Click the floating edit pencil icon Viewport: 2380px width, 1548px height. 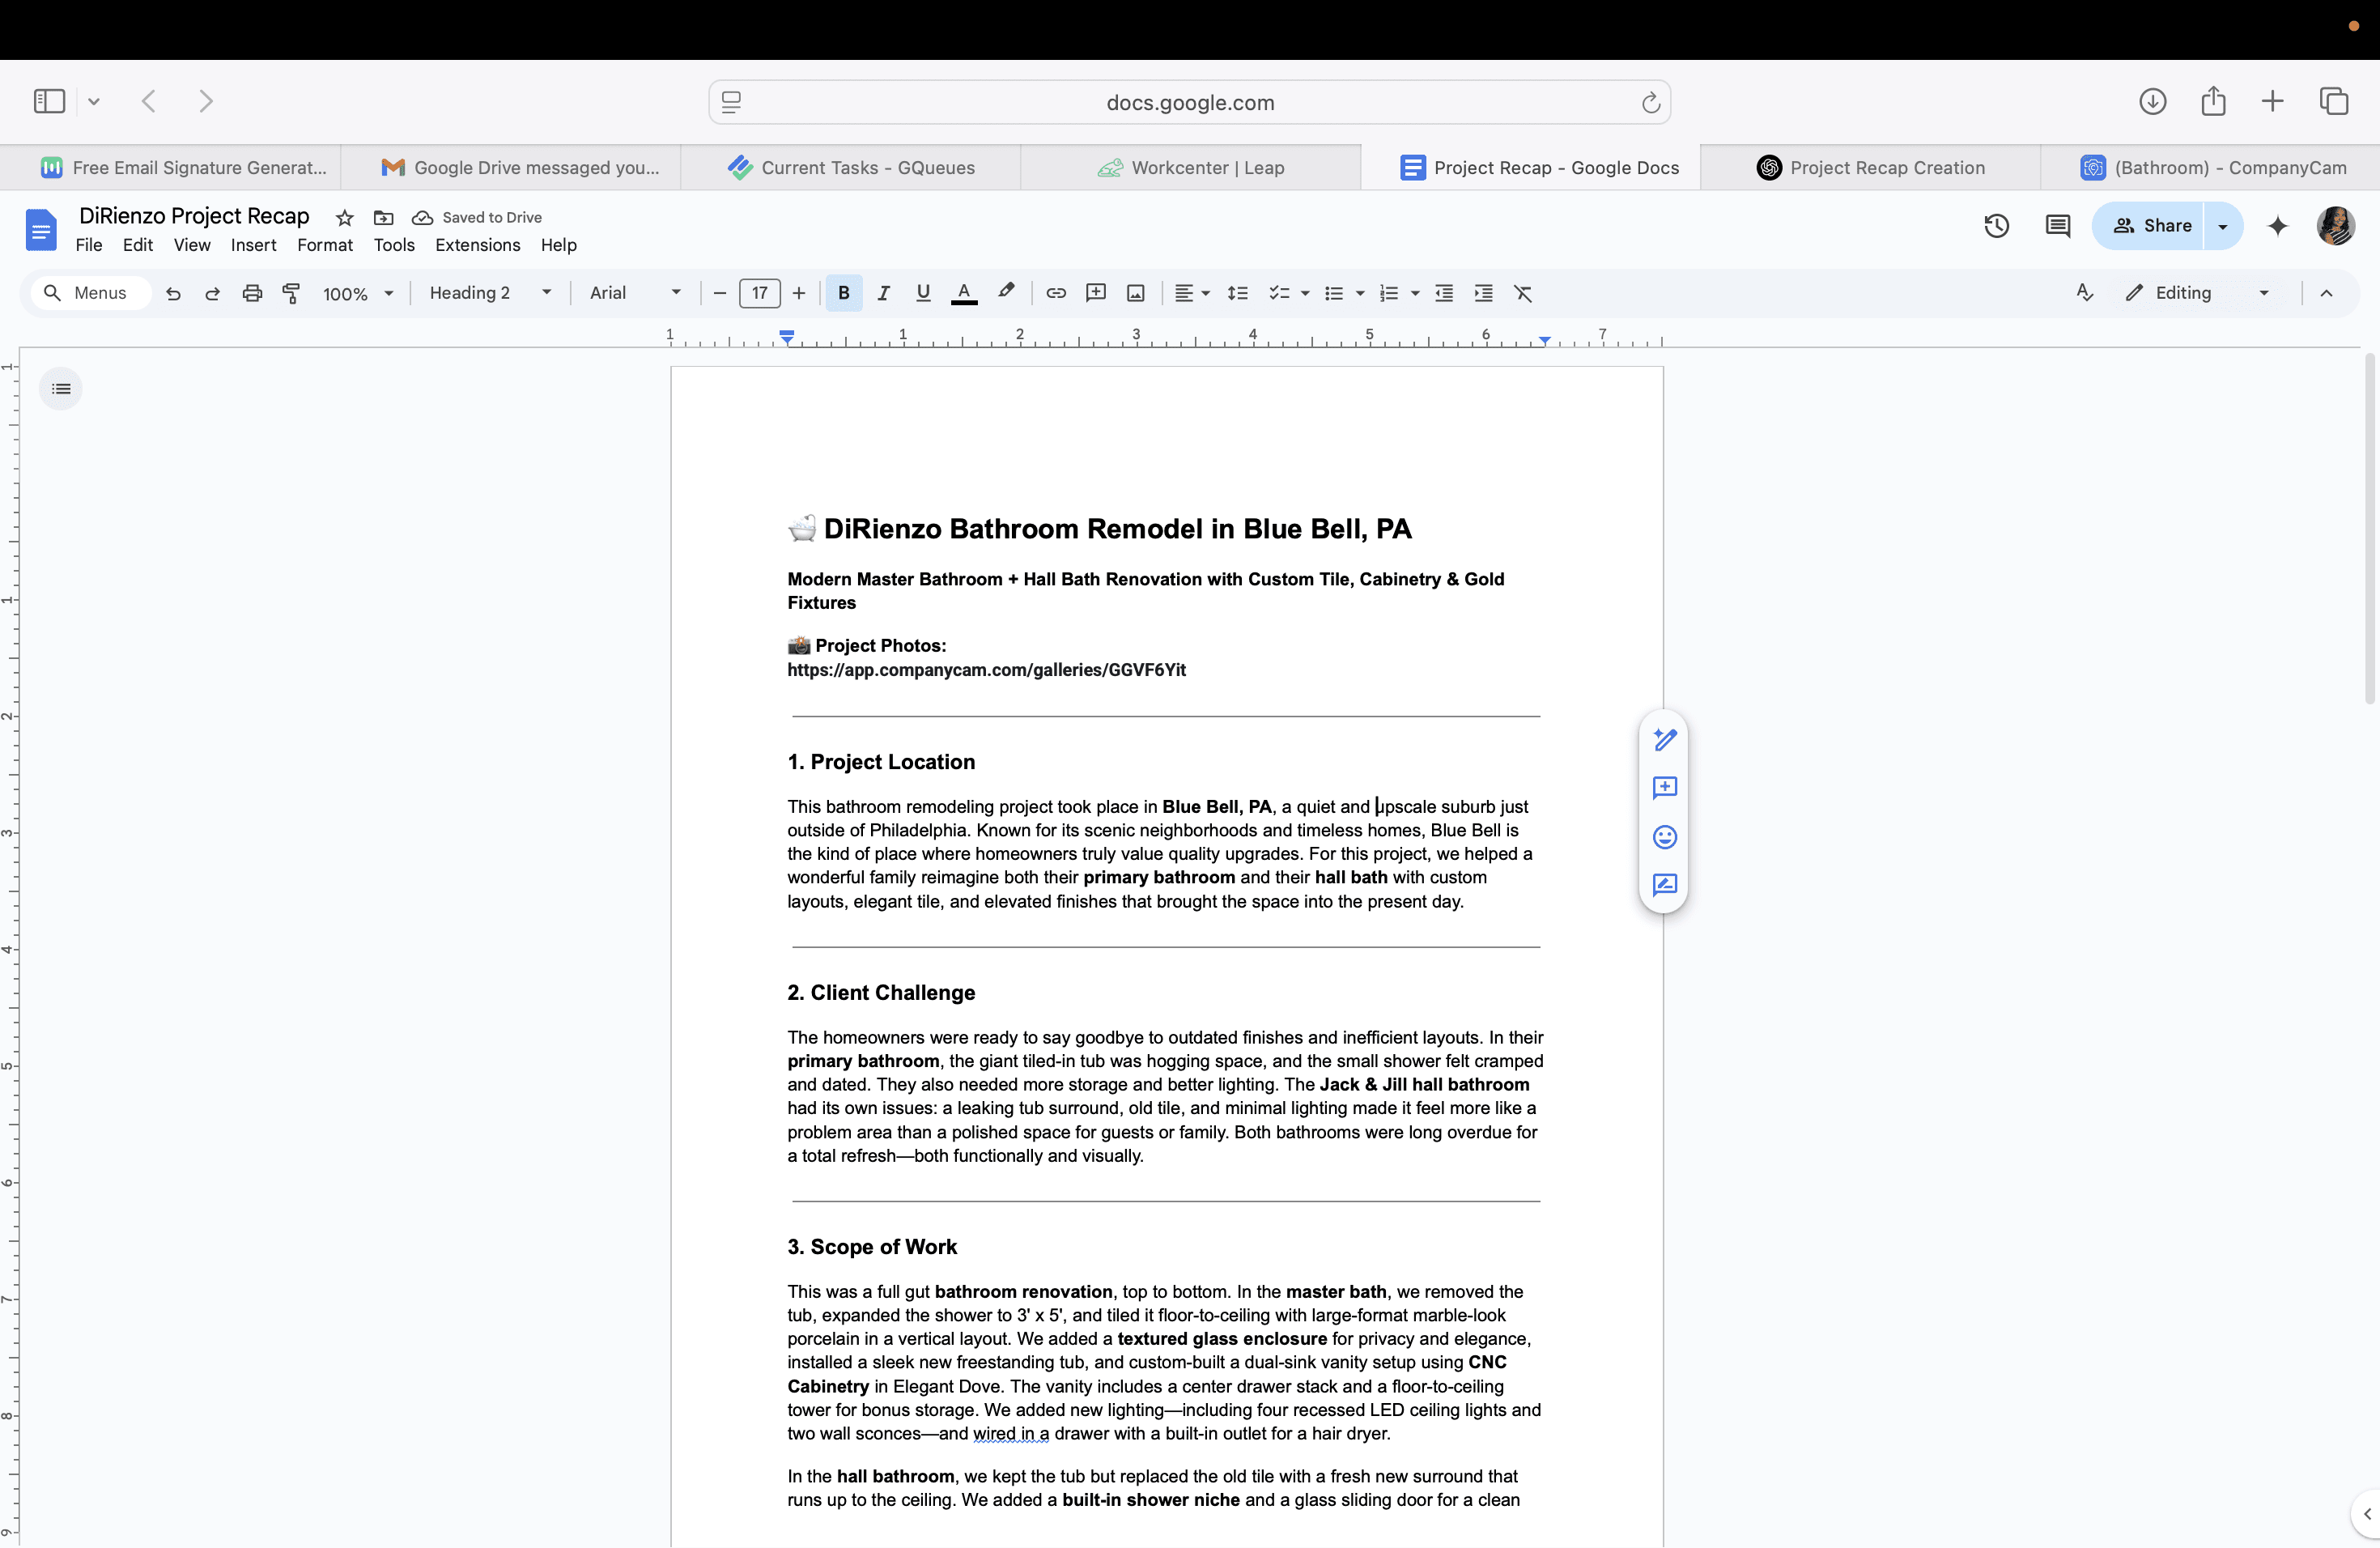pyautogui.click(x=1665, y=740)
